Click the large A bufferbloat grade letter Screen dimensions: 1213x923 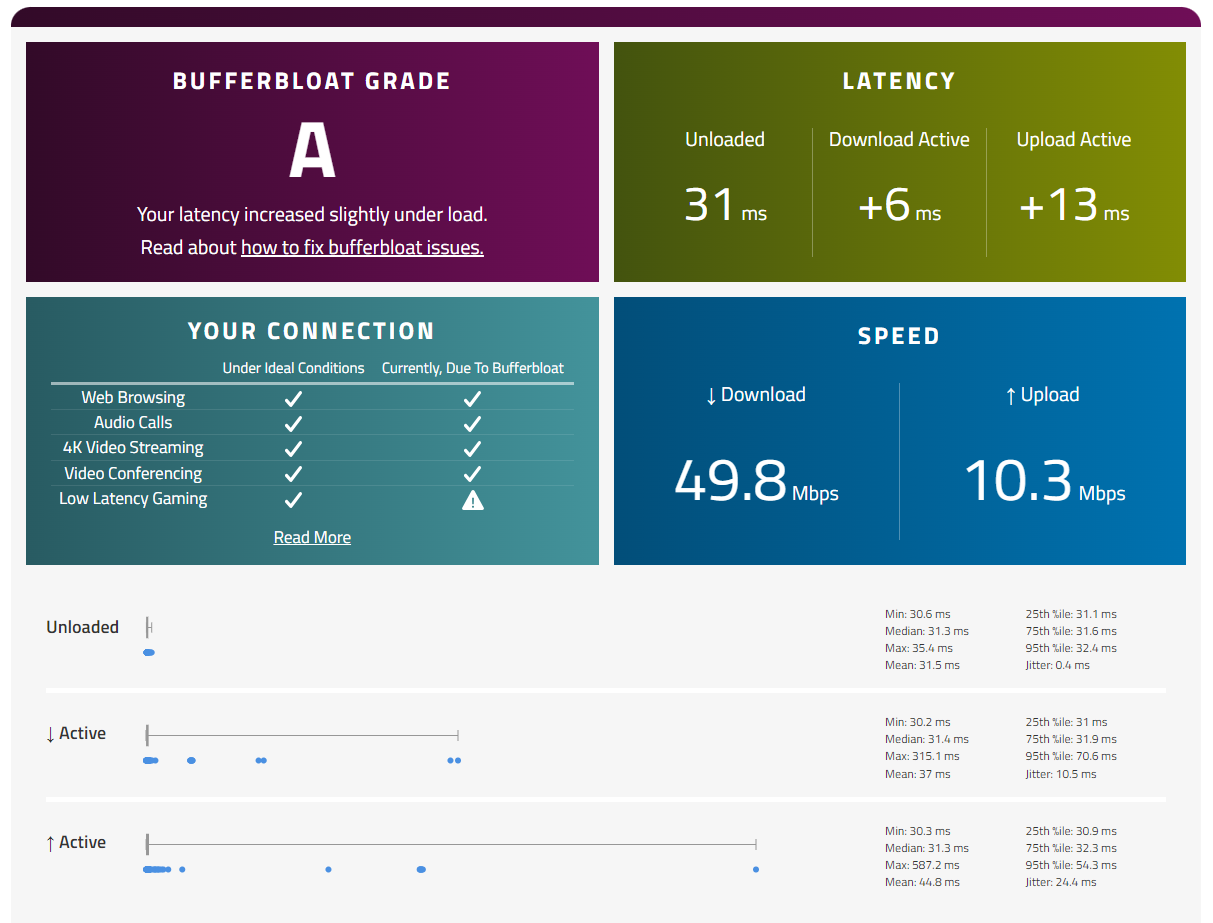point(312,152)
